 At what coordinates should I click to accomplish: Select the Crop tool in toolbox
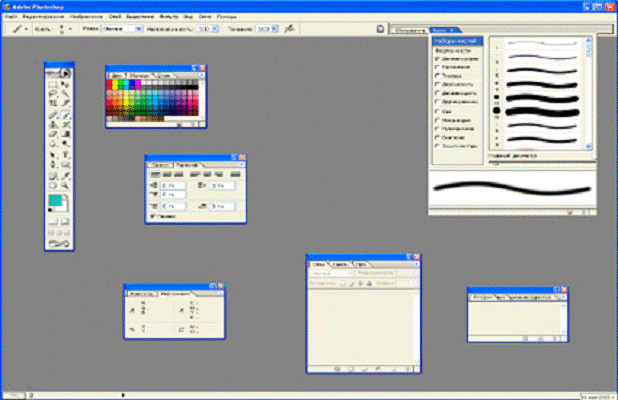53,104
